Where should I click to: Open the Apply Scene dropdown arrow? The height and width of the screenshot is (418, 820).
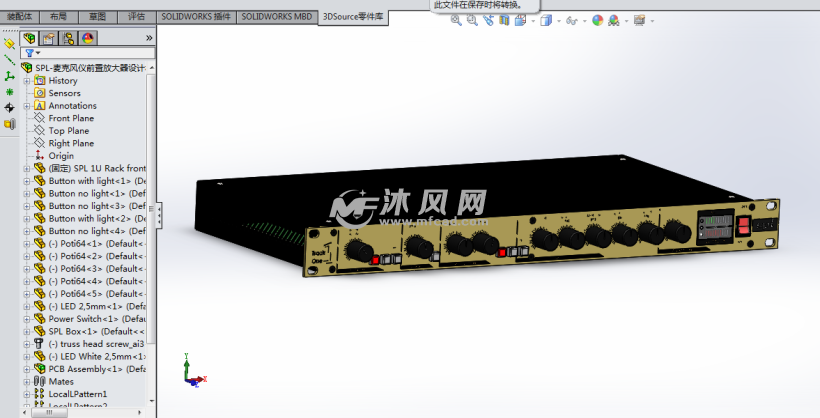coord(626,21)
